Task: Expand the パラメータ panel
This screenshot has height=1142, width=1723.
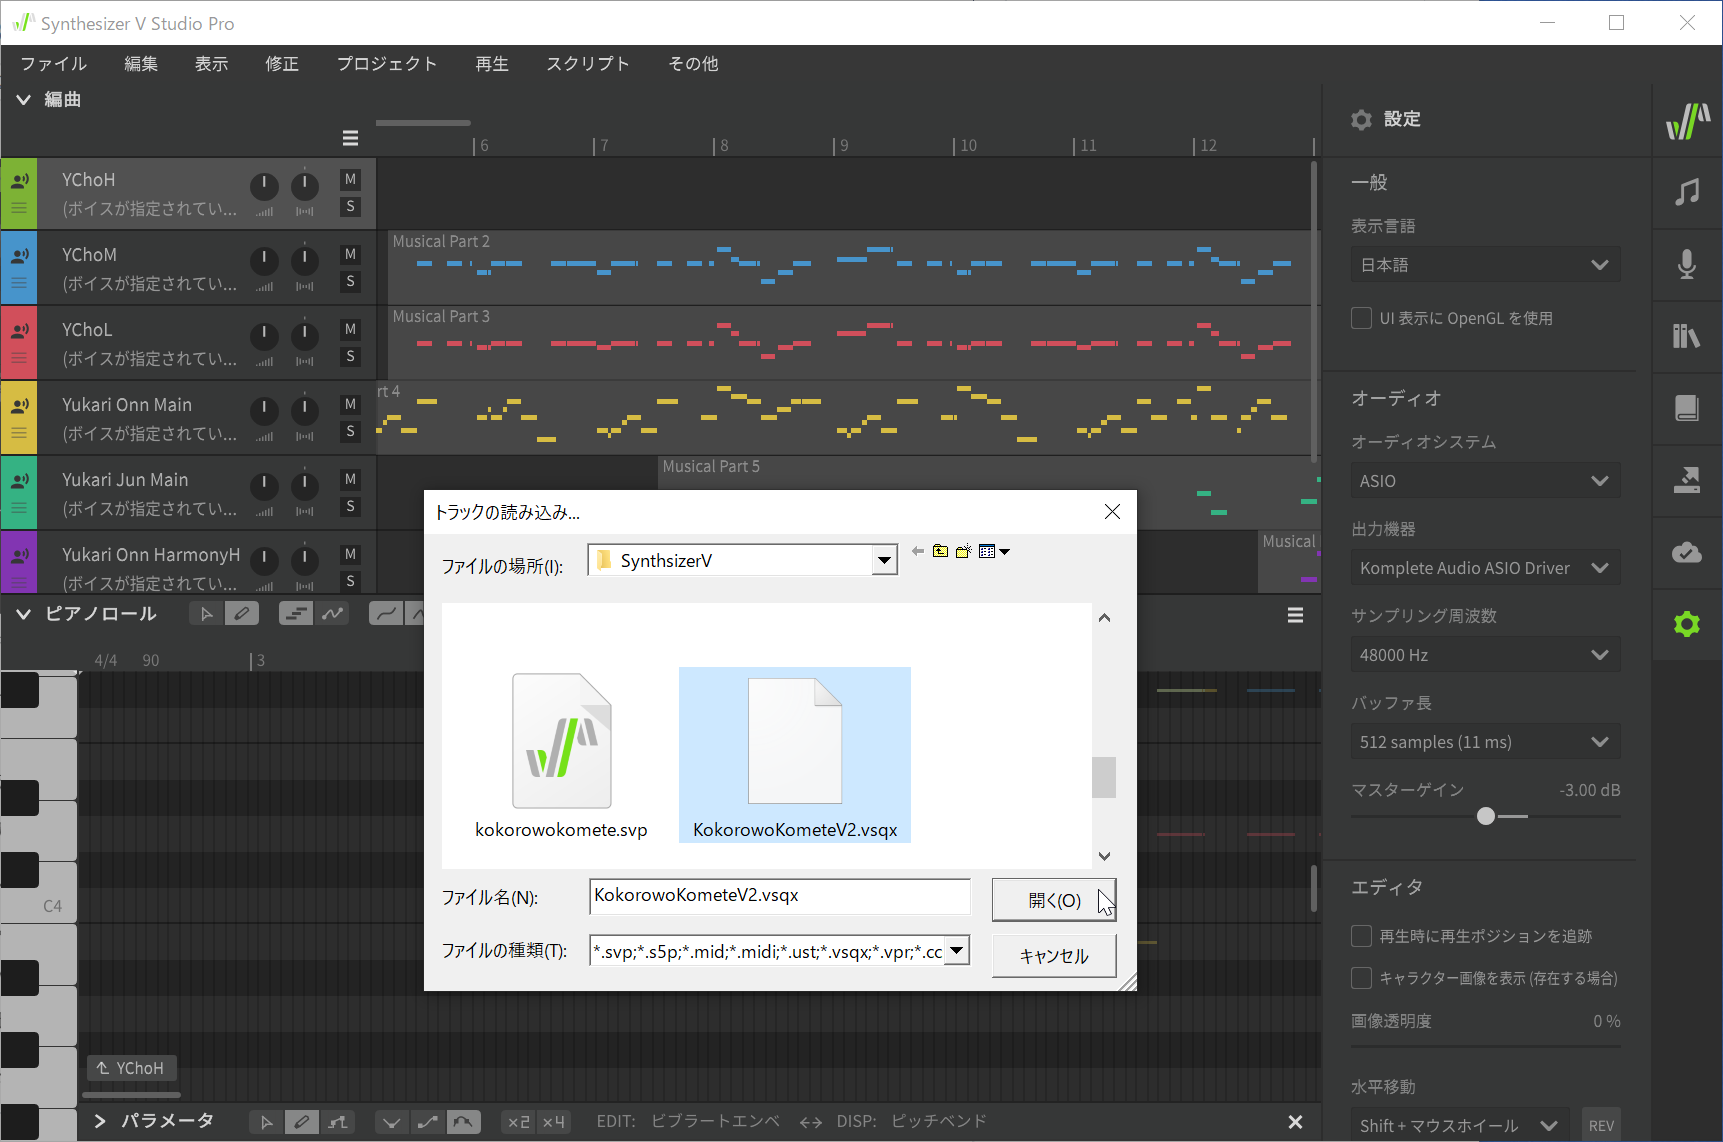Action: pos(99,1121)
